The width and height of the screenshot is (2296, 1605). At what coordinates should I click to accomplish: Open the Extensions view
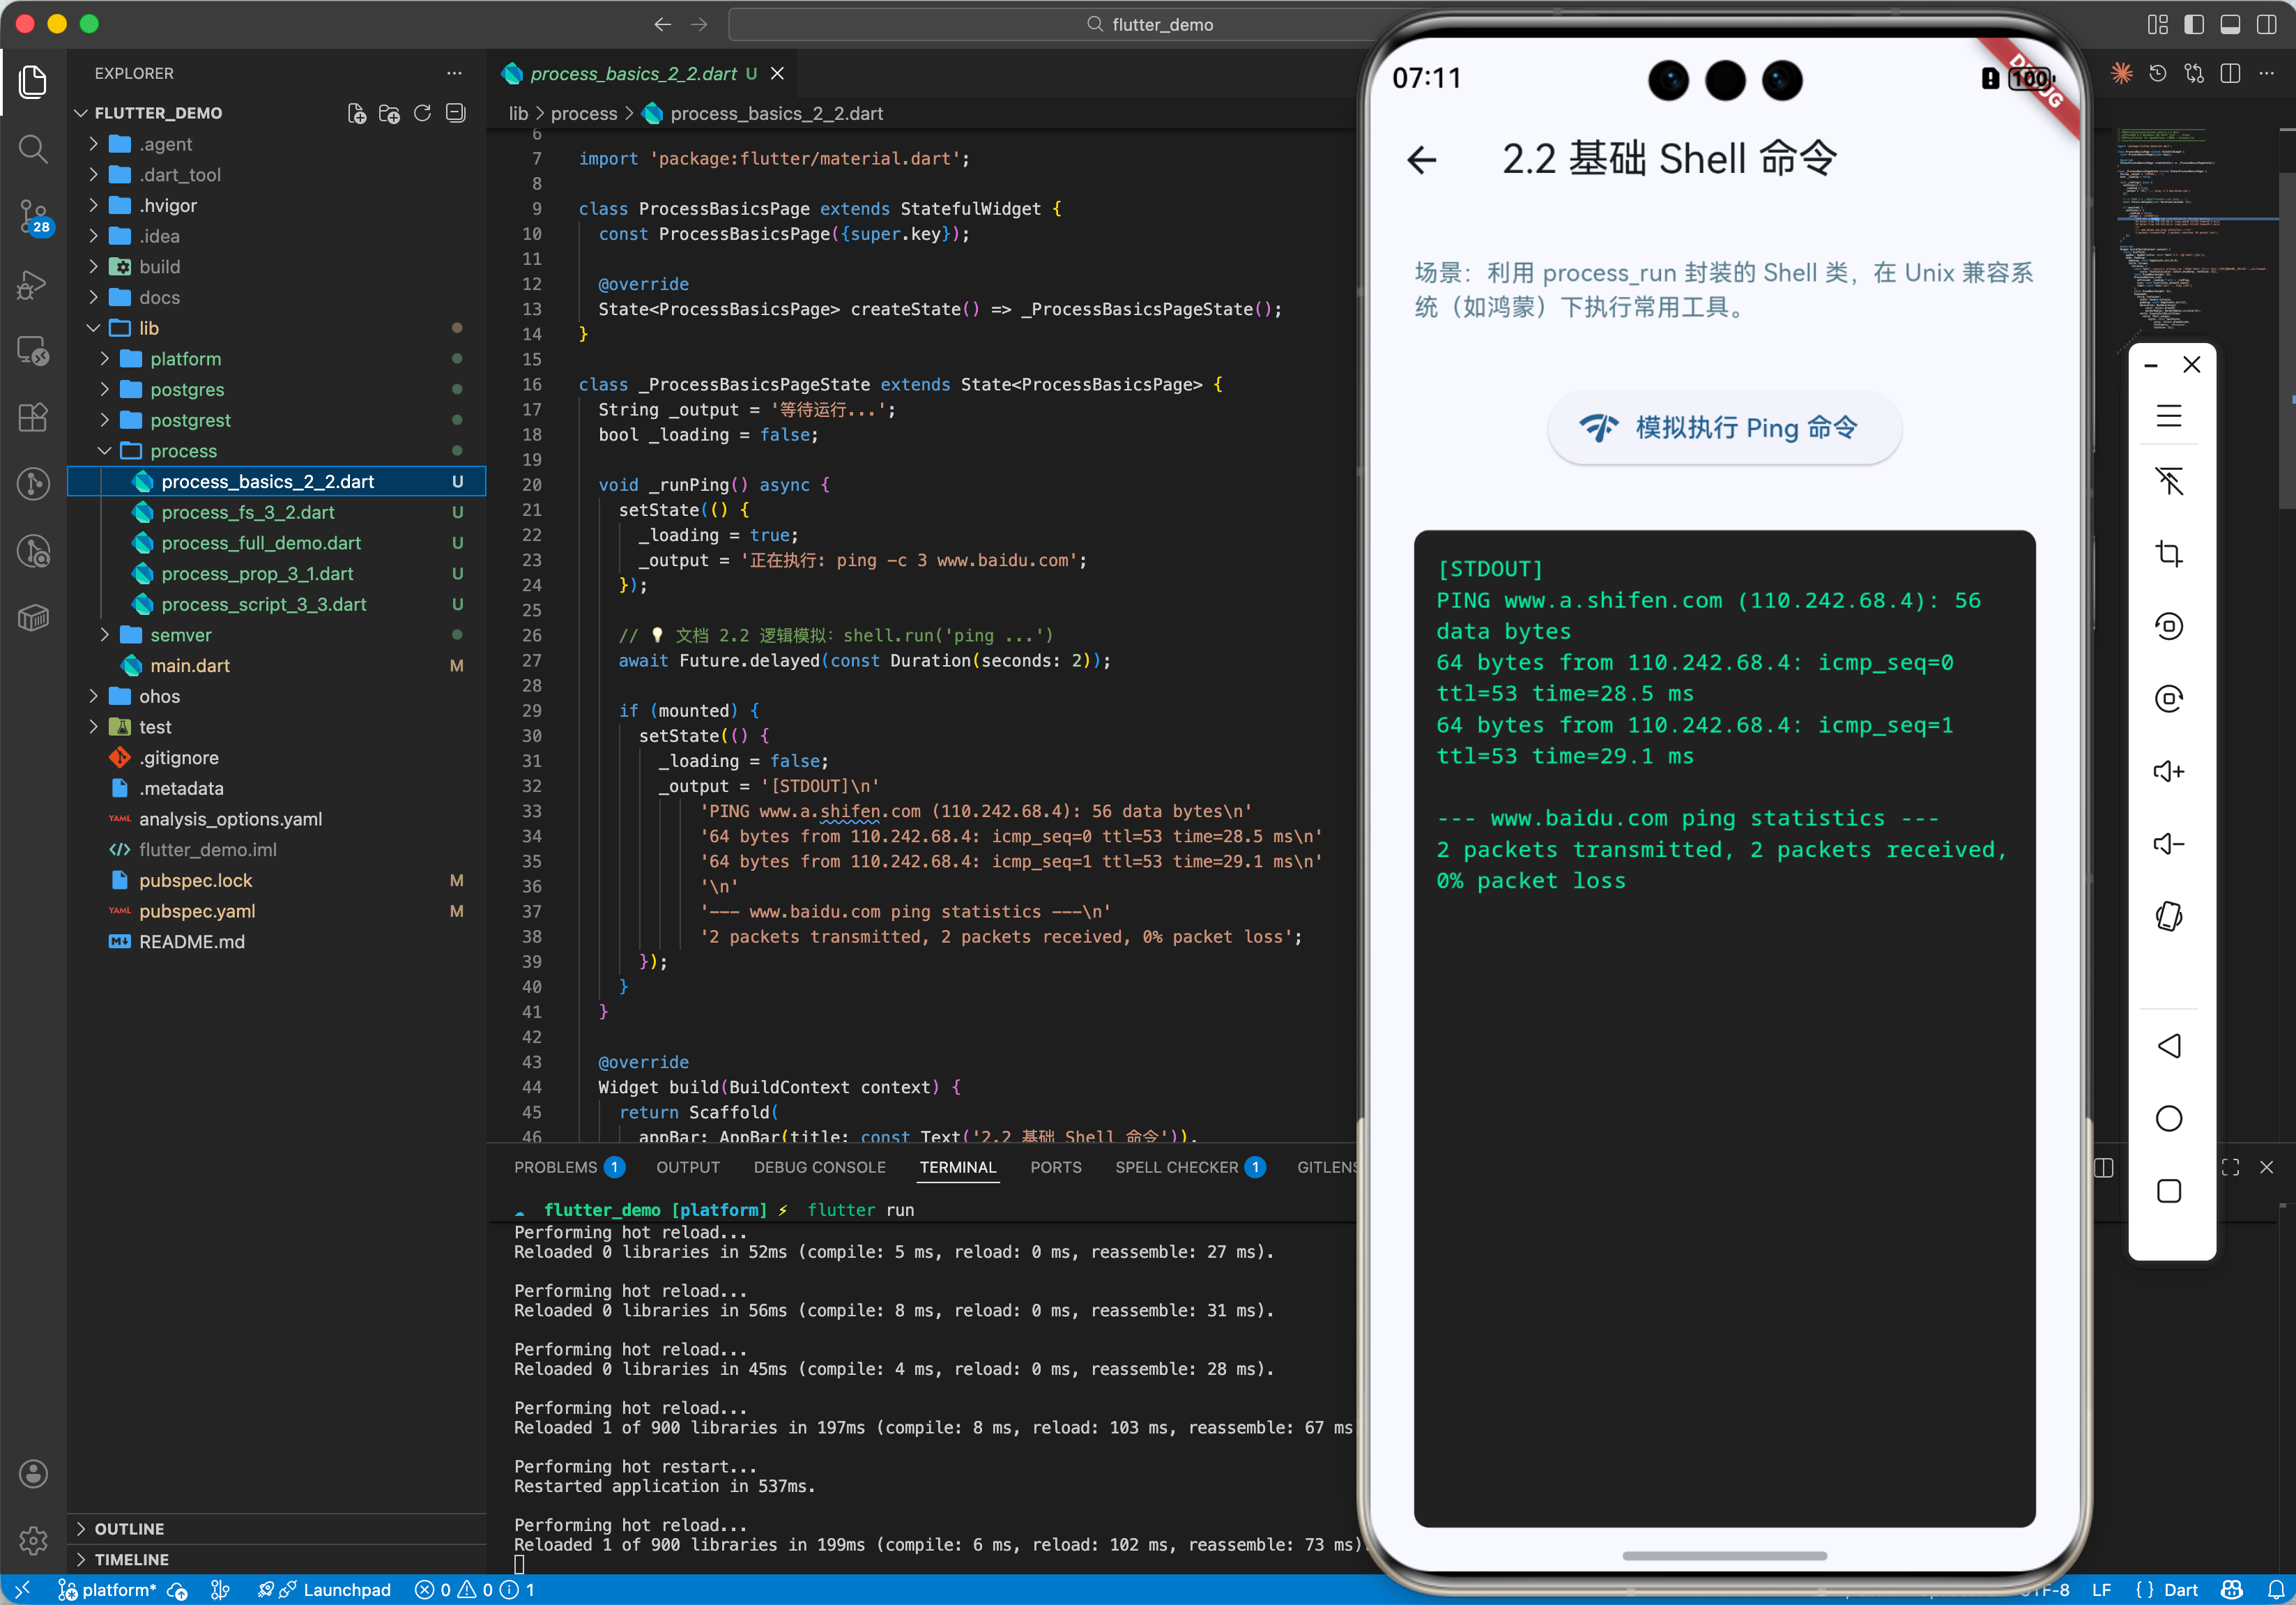point(33,417)
